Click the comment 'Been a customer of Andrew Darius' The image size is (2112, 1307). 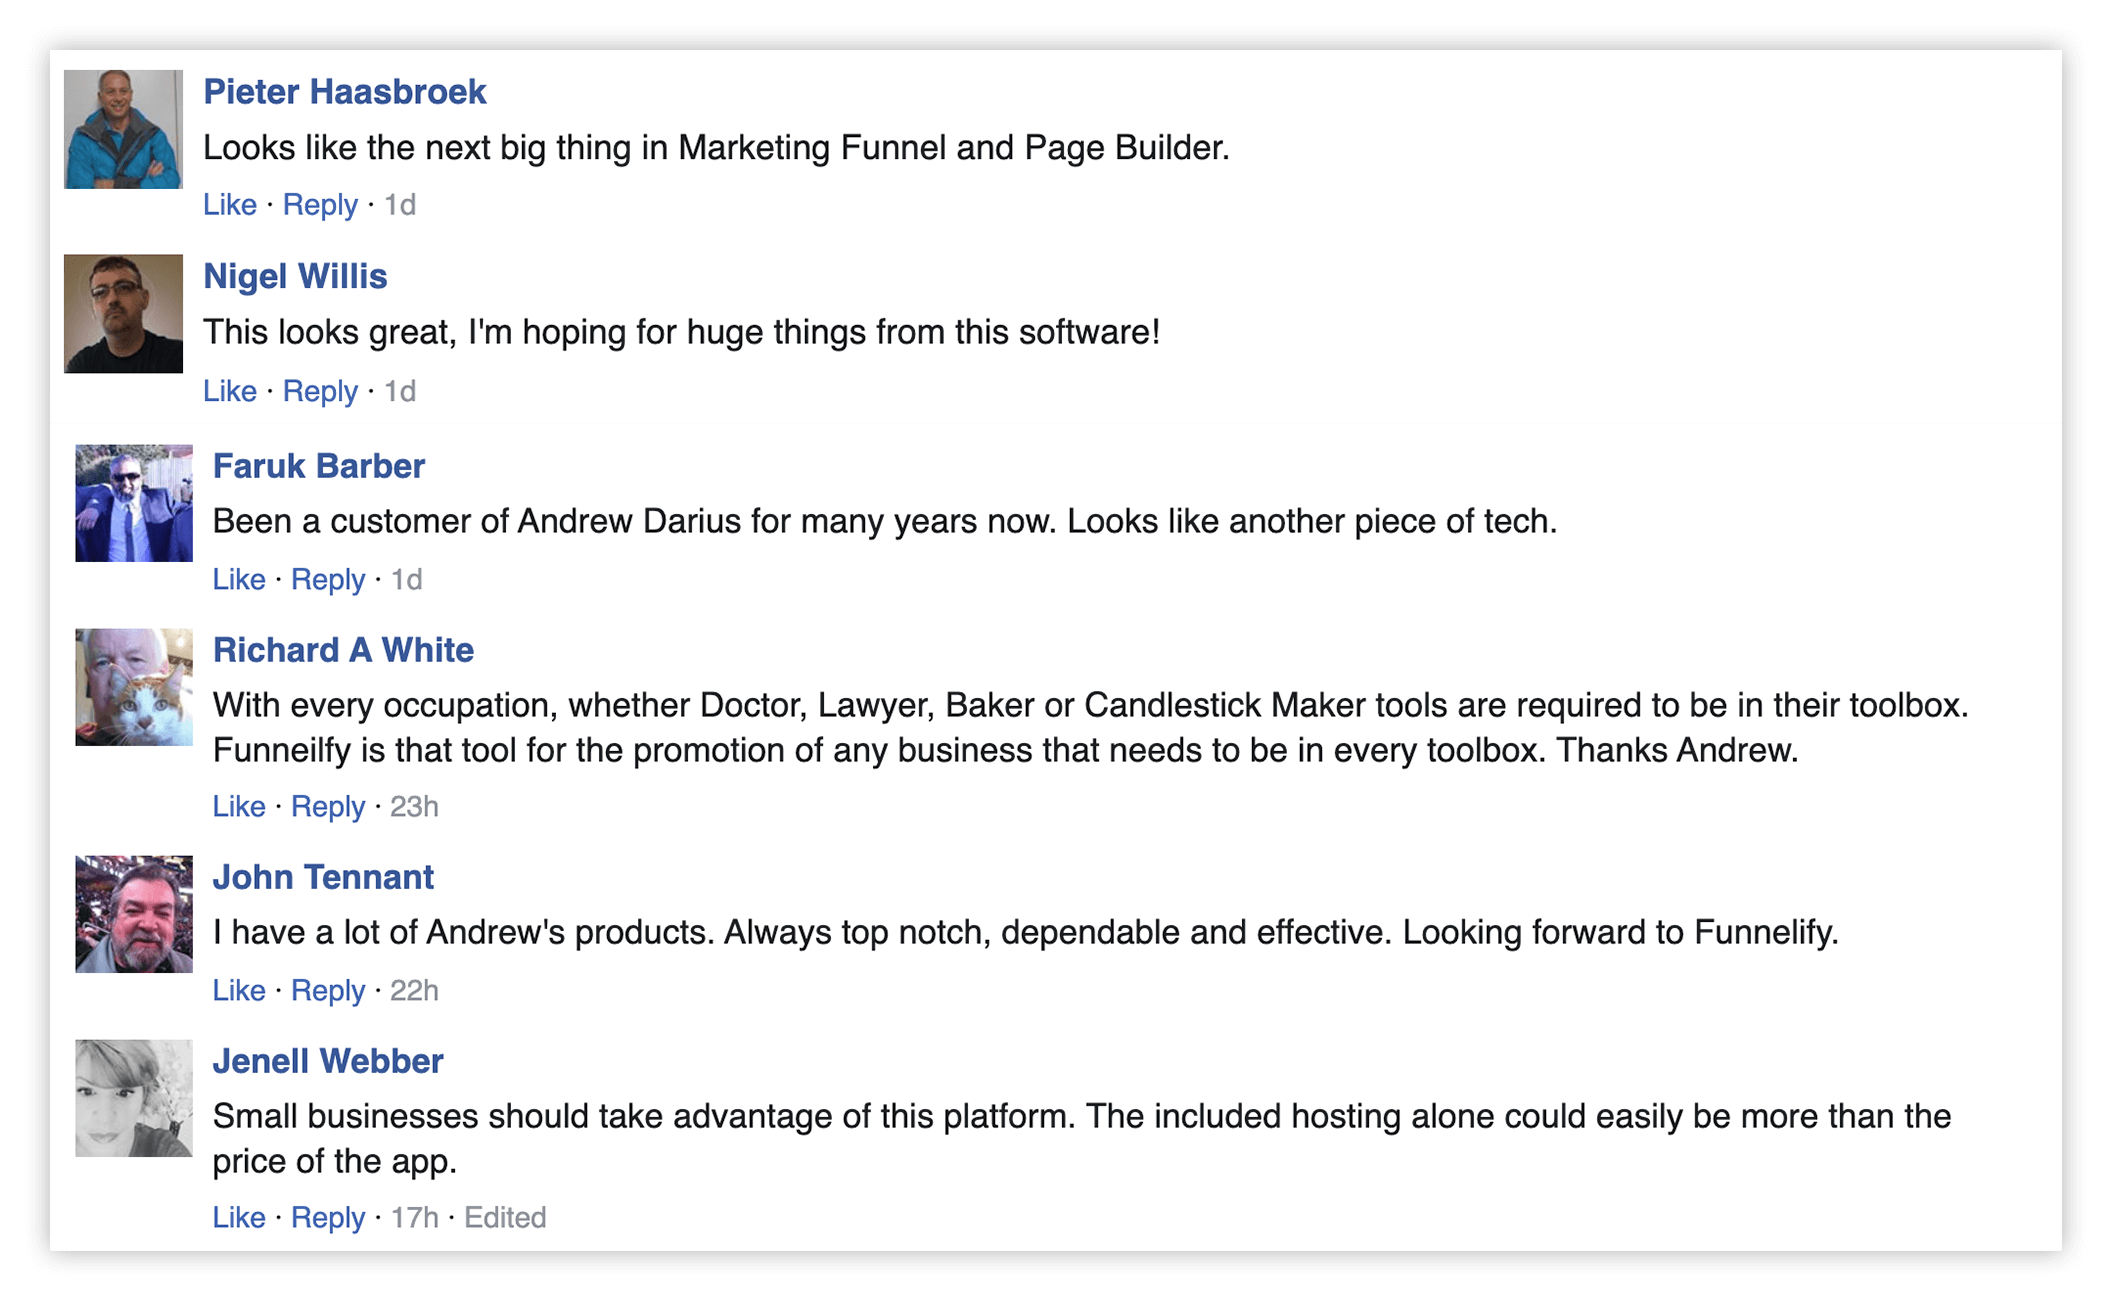885,521
